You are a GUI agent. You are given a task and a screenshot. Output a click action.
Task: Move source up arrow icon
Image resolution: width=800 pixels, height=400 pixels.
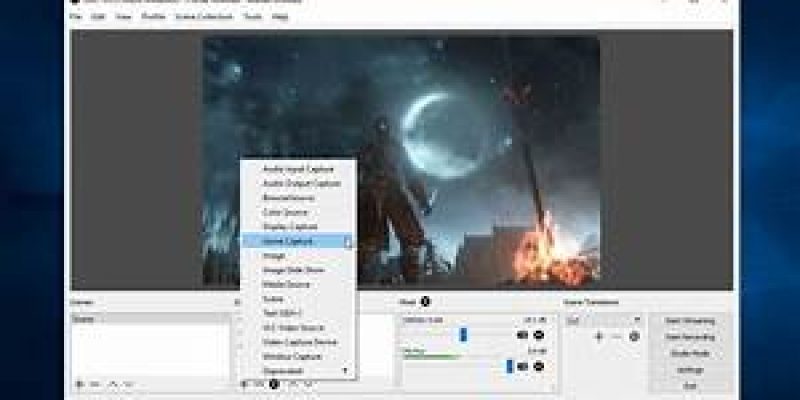294,384
